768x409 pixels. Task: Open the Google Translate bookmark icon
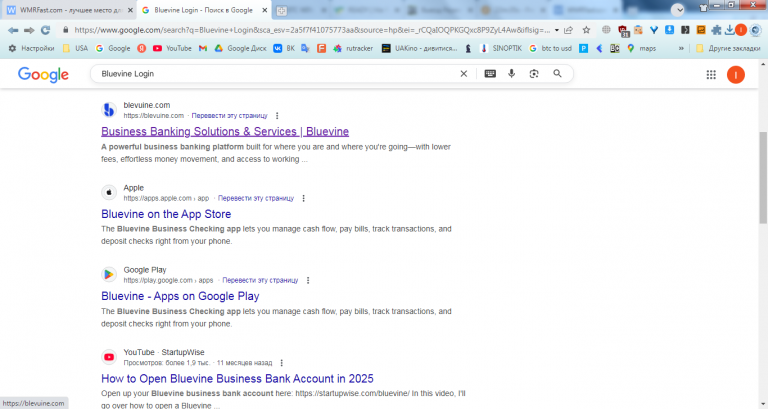(x=306, y=48)
